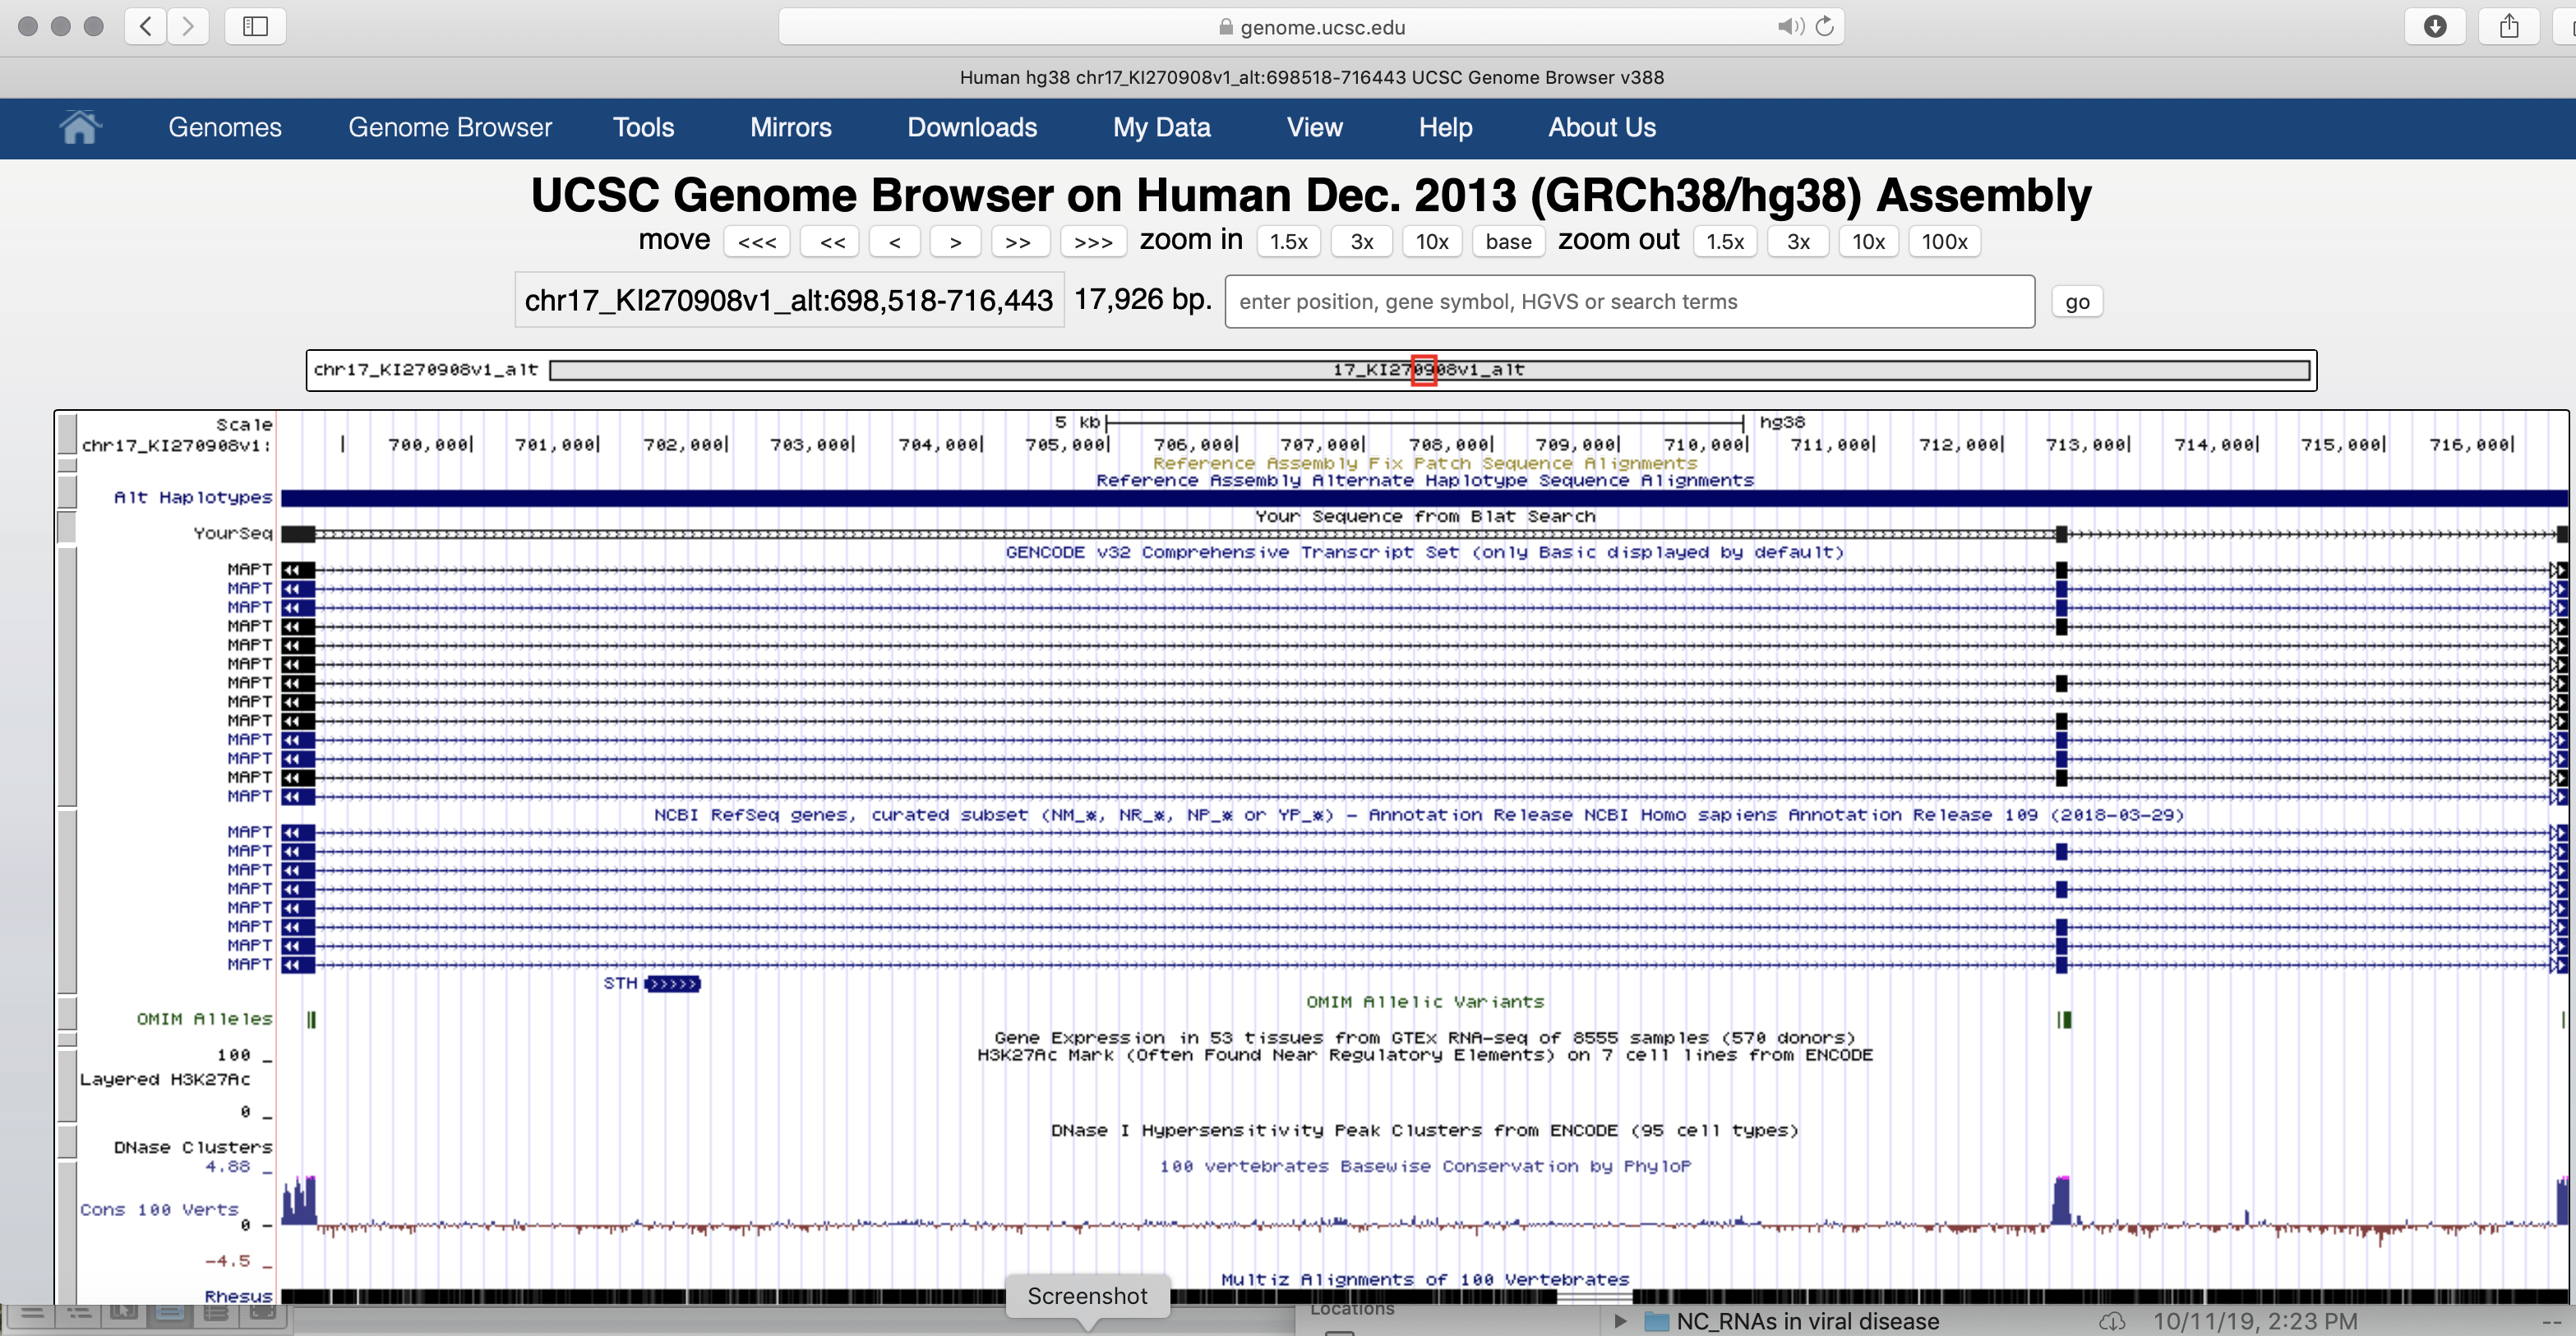The image size is (2576, 1336).
Task: Click YourSeq track gray side handle
Action: (x=67, y=527)
